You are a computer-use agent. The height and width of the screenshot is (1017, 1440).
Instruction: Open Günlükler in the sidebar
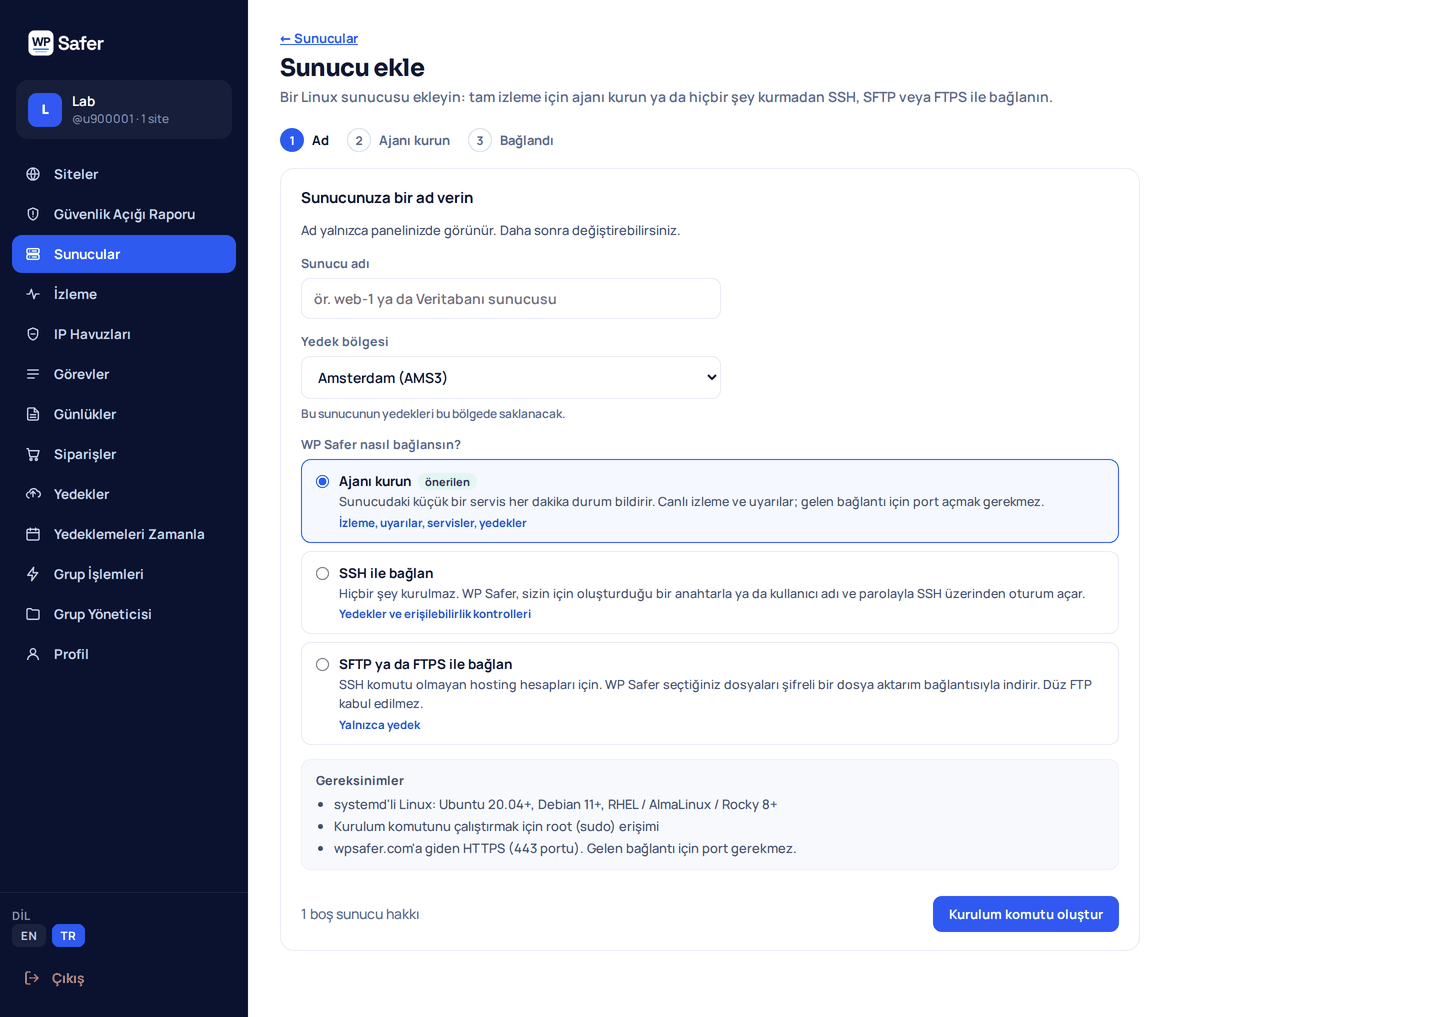click(124, 414)
